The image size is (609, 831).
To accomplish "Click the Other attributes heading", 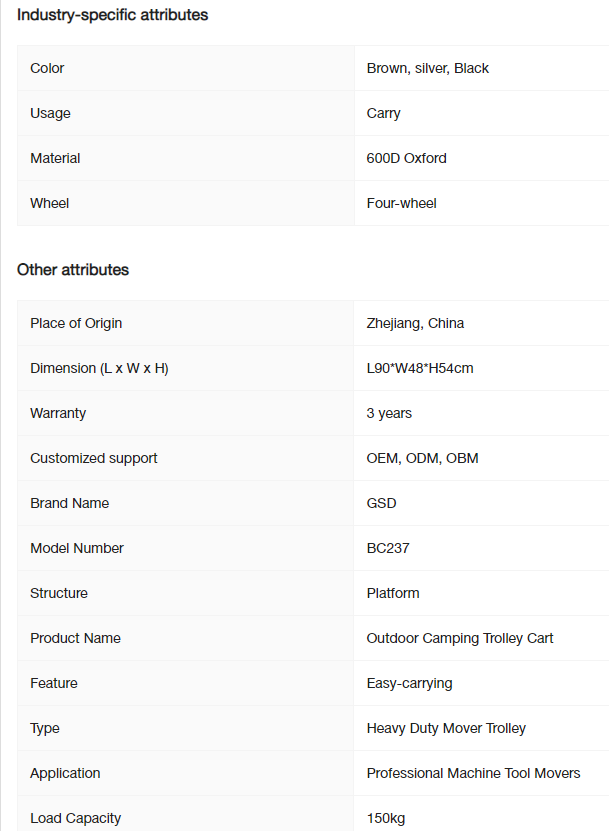I will tap(73, 270).
